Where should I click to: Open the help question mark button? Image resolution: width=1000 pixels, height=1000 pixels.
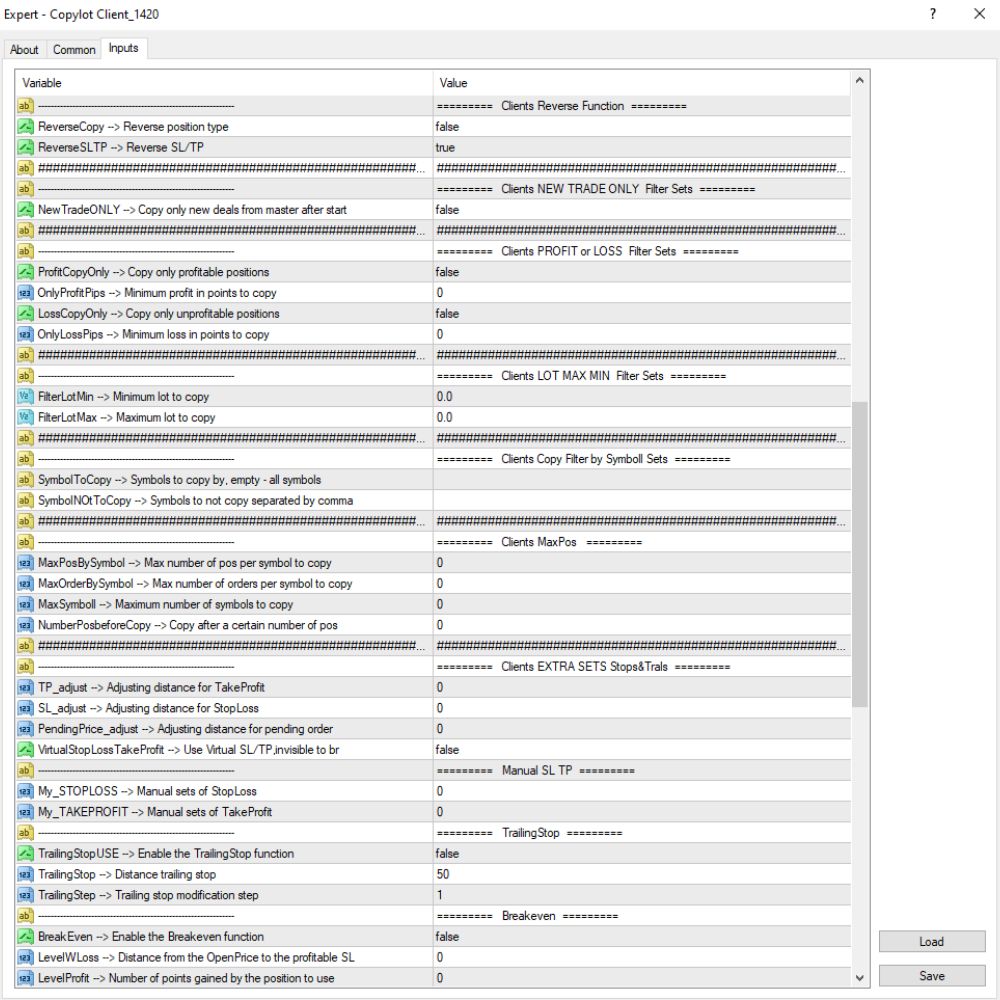point(933,14)
